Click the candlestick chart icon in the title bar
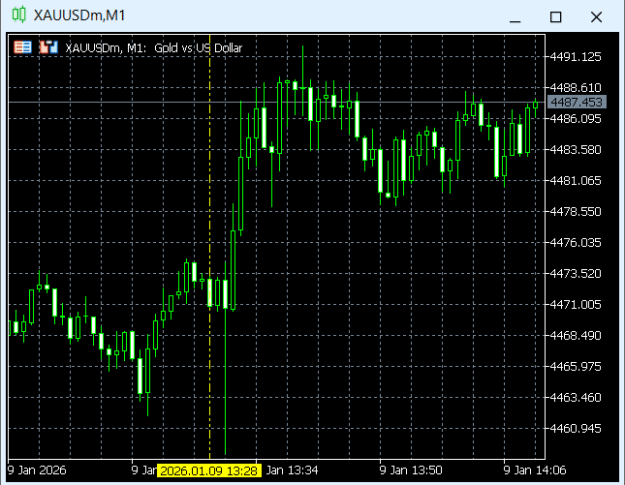Screen dimensions: 625x485 pos(18,15)
